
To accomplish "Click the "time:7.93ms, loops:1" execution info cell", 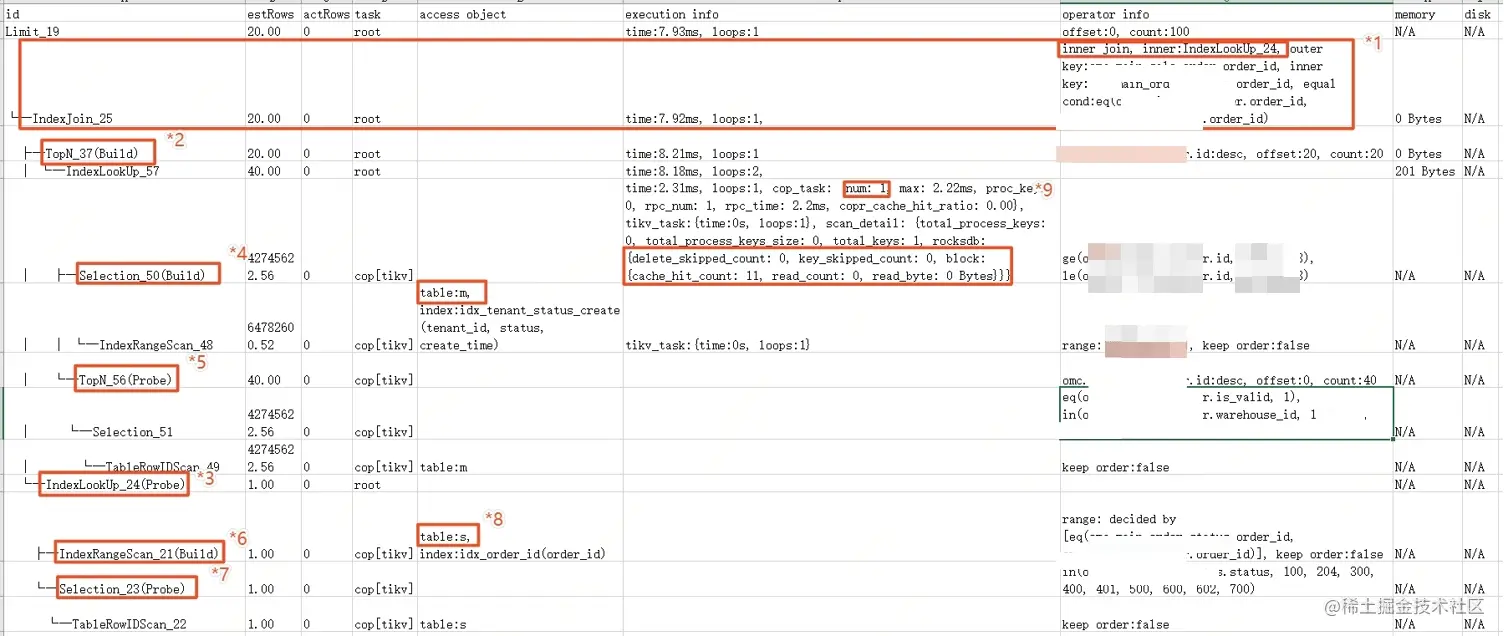I will [x=840, y=31].
